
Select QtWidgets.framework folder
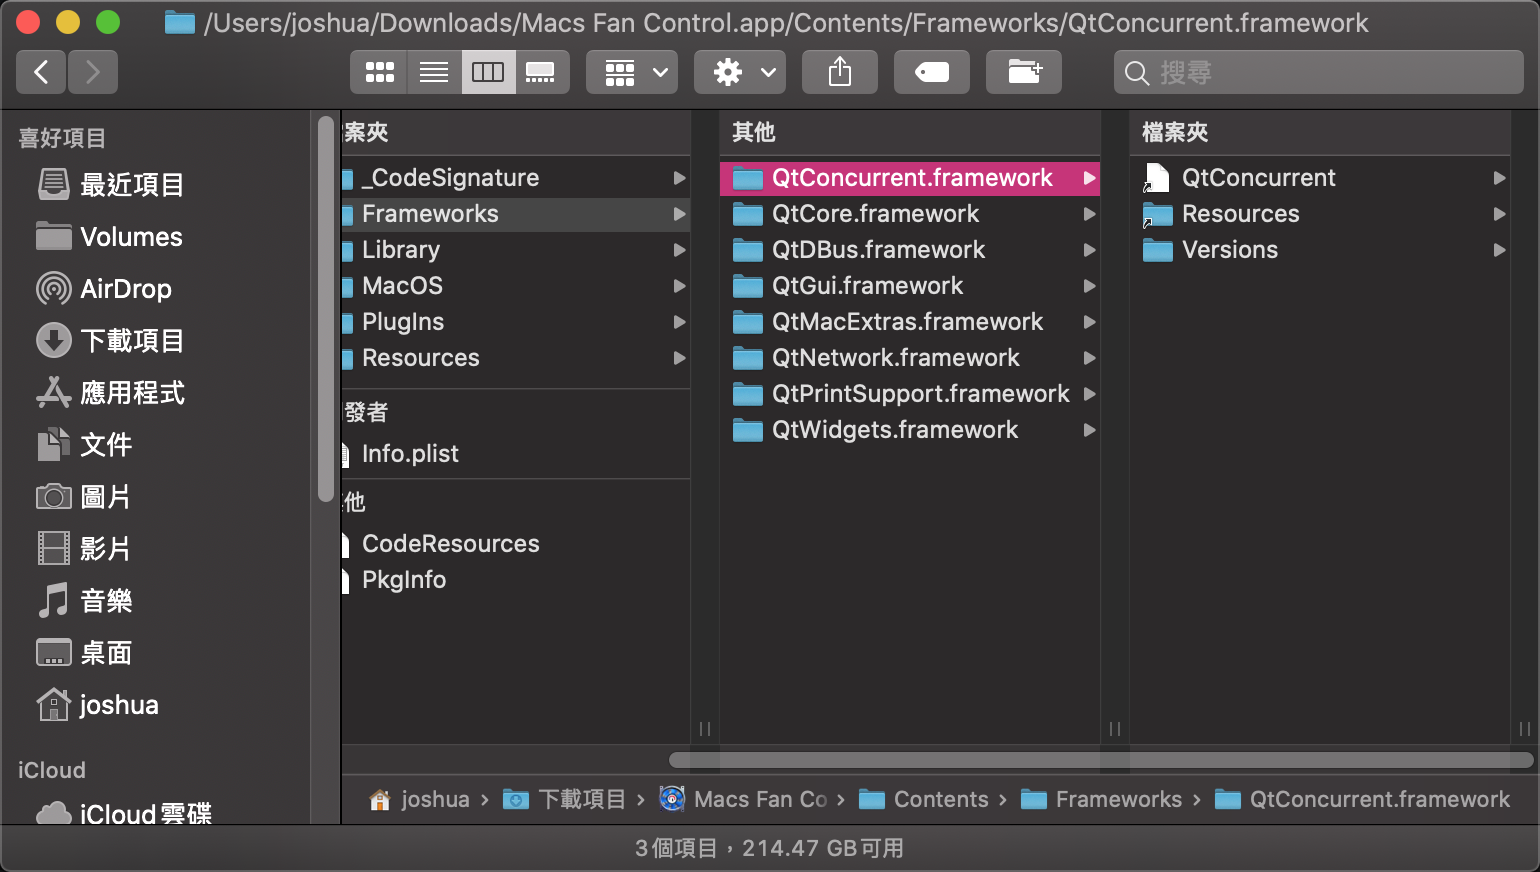[x=910, y=430]
